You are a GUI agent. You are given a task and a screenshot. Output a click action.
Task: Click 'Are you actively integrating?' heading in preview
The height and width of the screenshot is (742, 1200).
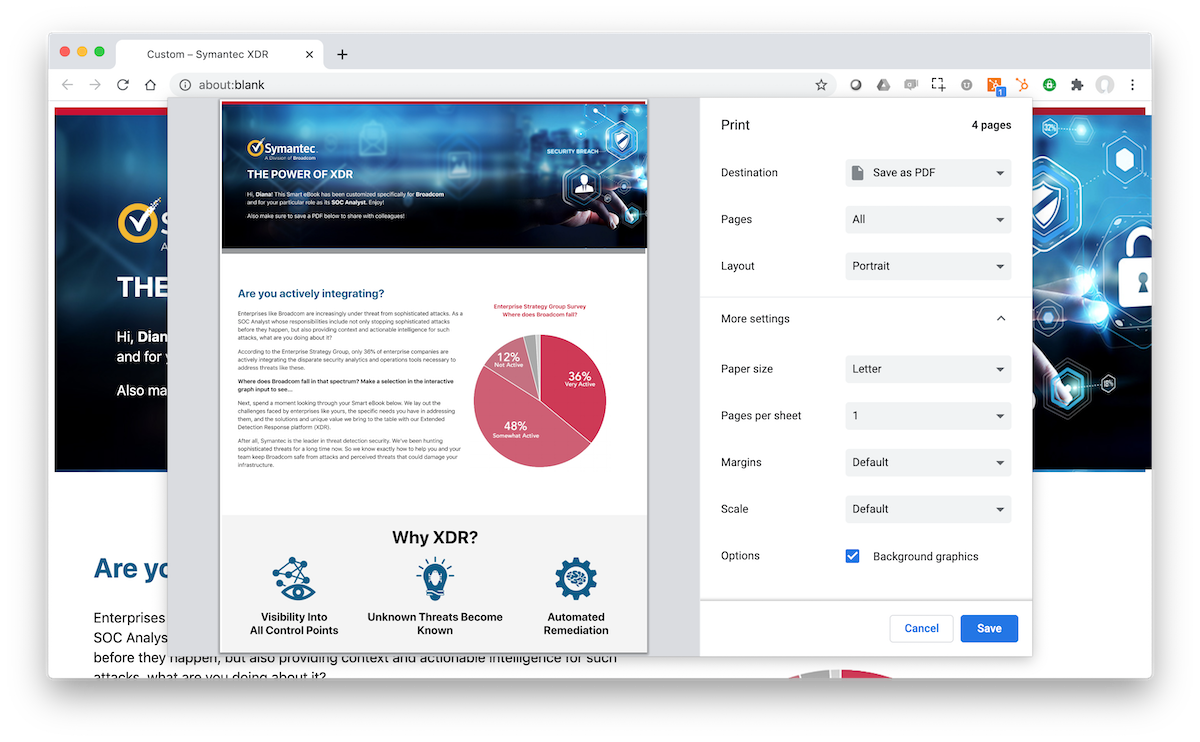point(311,294)
